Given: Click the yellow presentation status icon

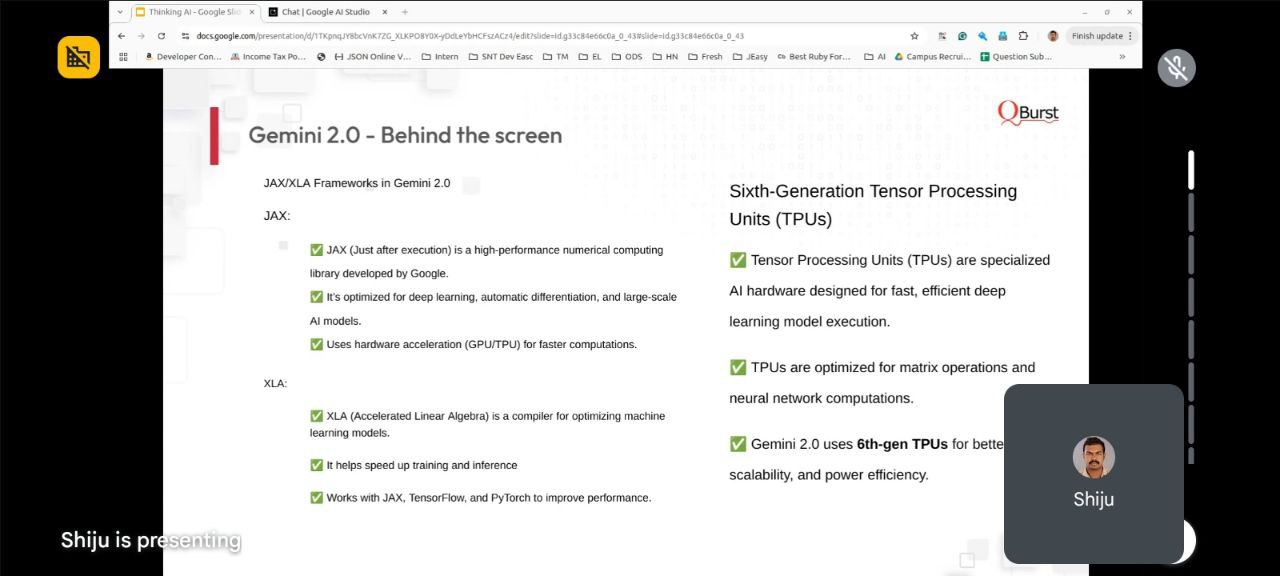Looking at the screenshot, I should [x=79, y=57].
